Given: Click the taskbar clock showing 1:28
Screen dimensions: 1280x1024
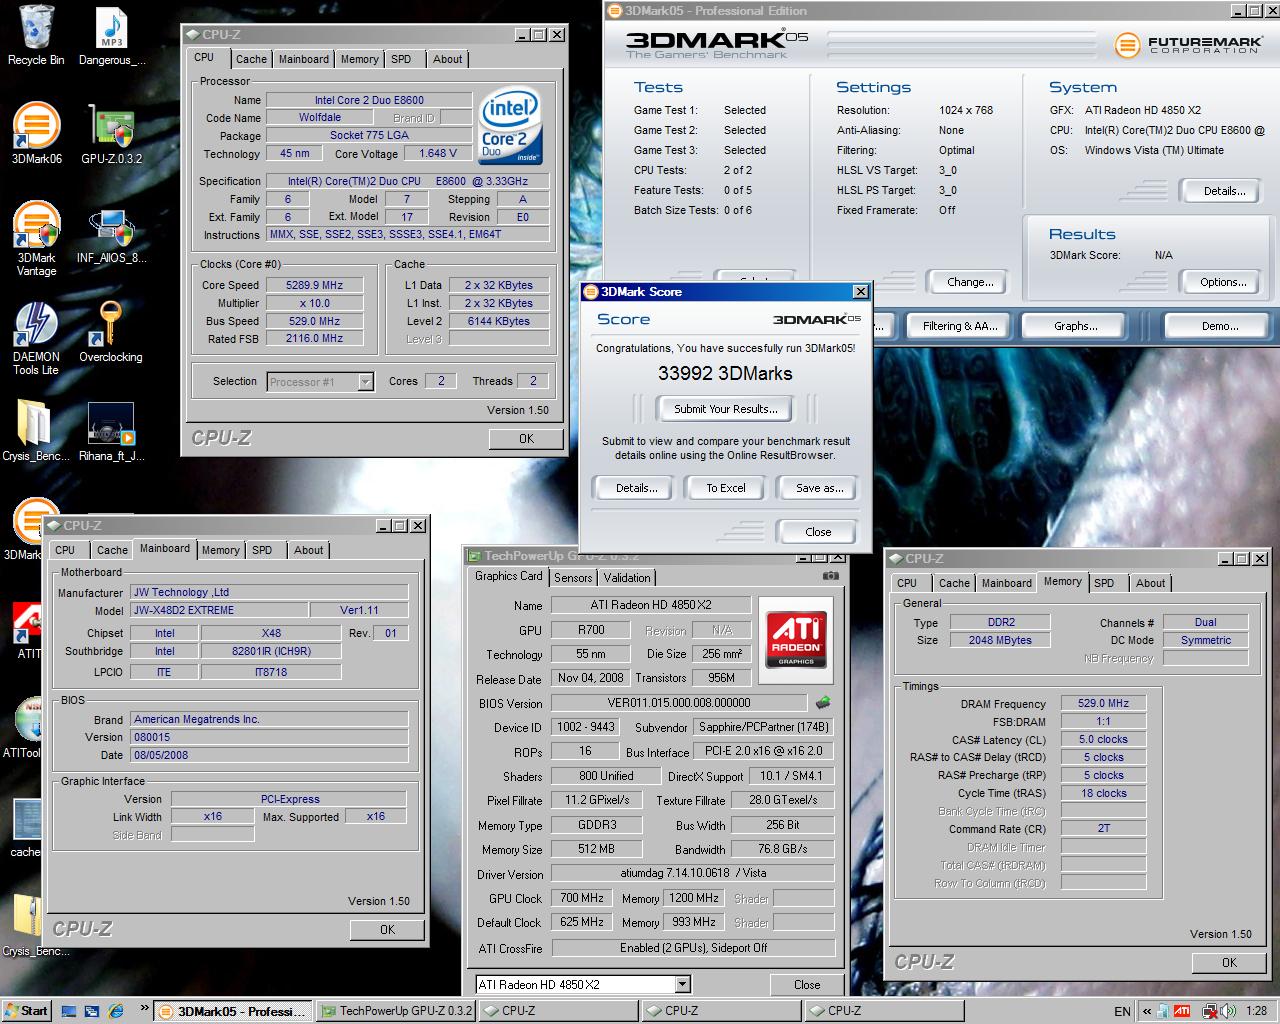Looking at the screenshot, I should (1256, 1011).
